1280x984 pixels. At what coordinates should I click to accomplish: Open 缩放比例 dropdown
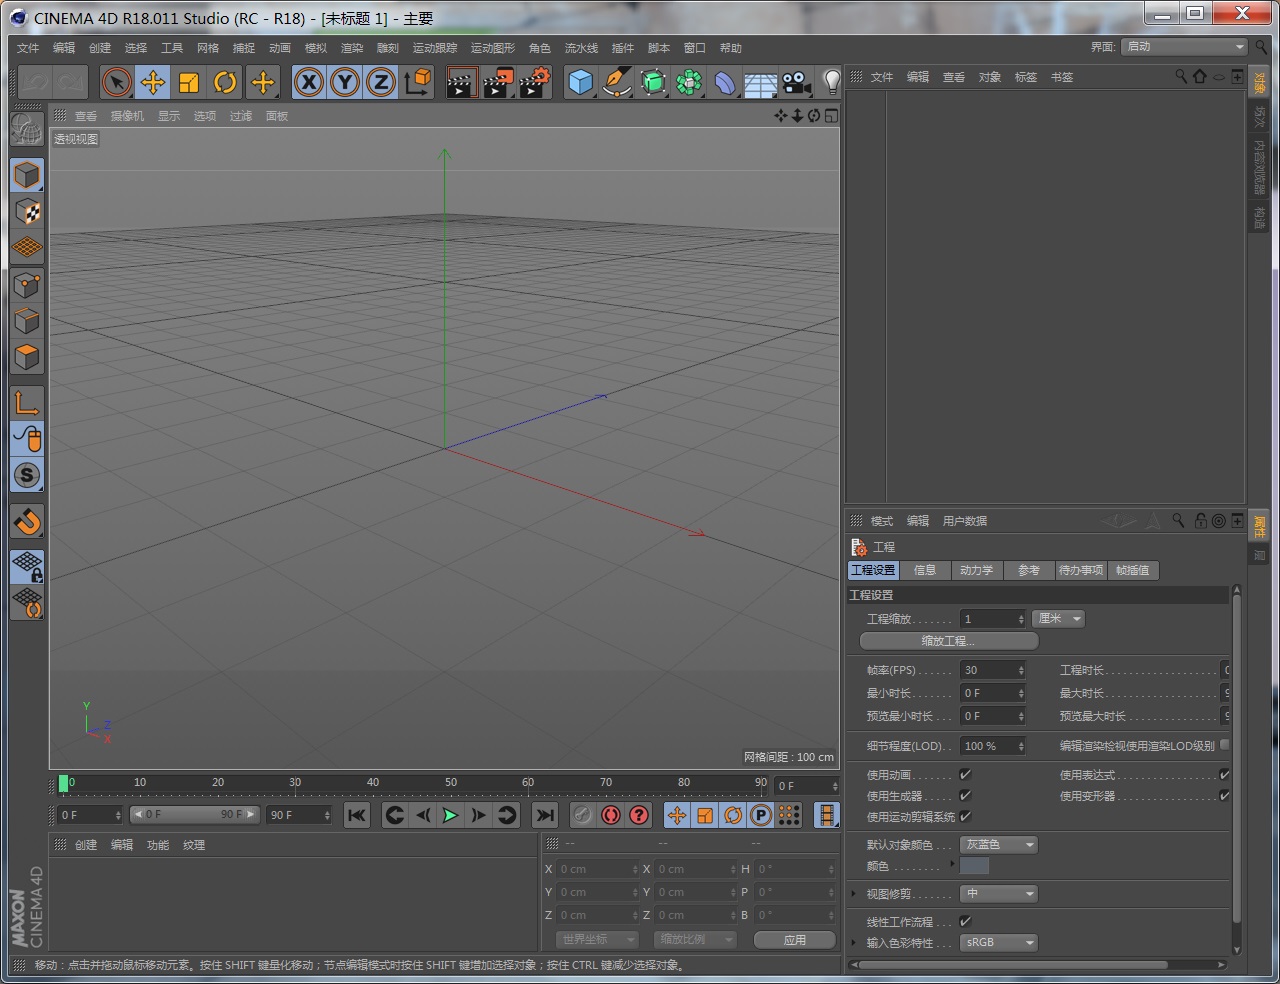[695, 939]
